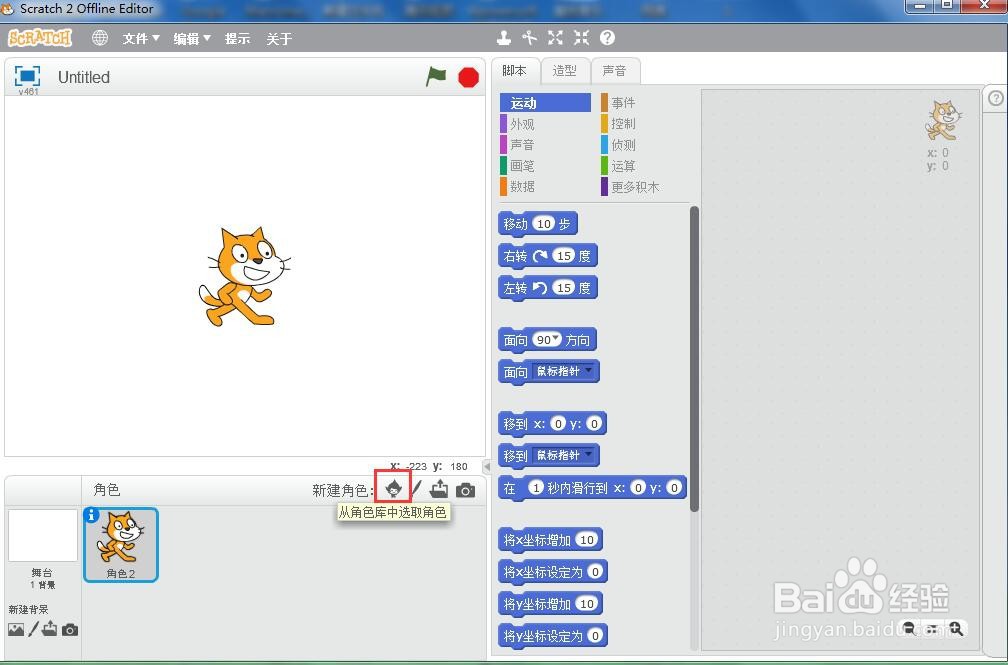Image resolution: width=1008 pixels, height=665 pixels.
Task: Select the 声音 block category
Action: coord(545,145)
